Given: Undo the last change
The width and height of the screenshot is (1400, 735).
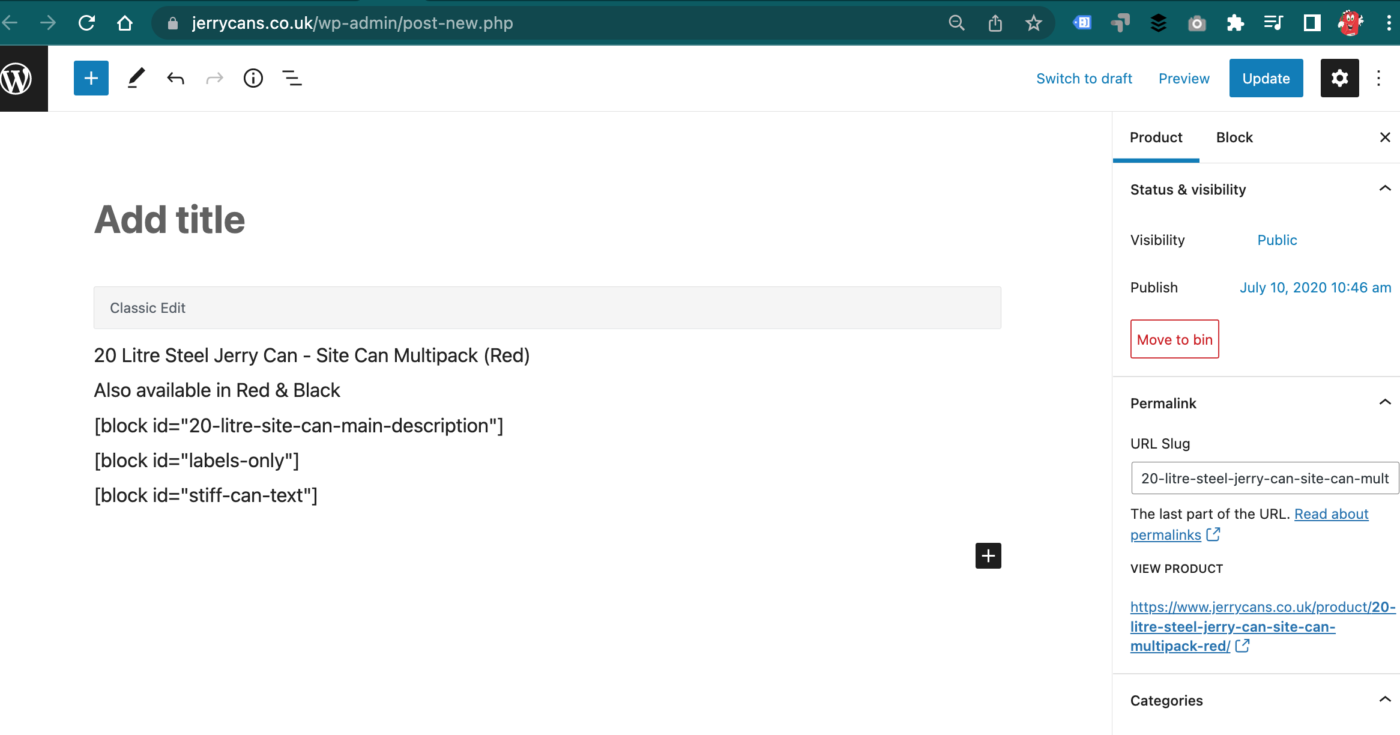Looking at the screenshot, I should [176, 78].
